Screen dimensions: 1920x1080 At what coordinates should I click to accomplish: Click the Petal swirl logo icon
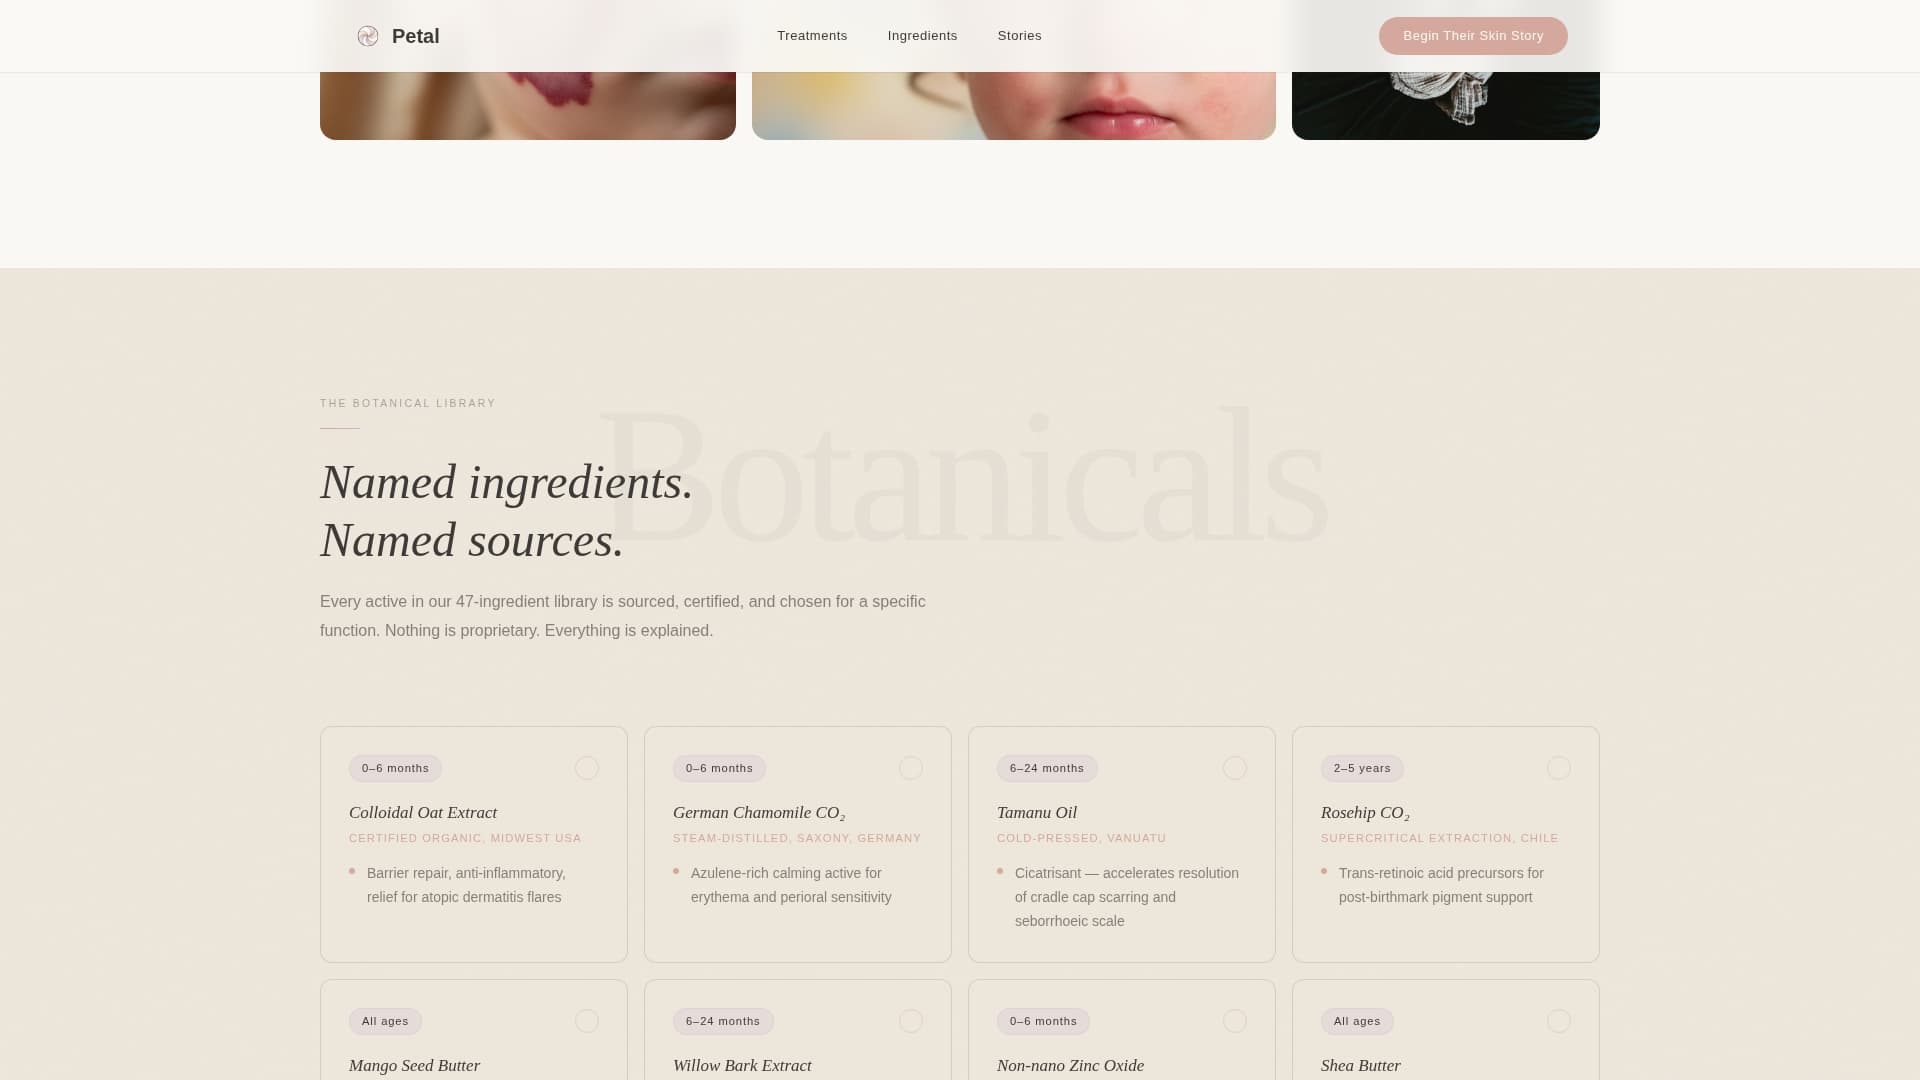(x=369, y=36)
